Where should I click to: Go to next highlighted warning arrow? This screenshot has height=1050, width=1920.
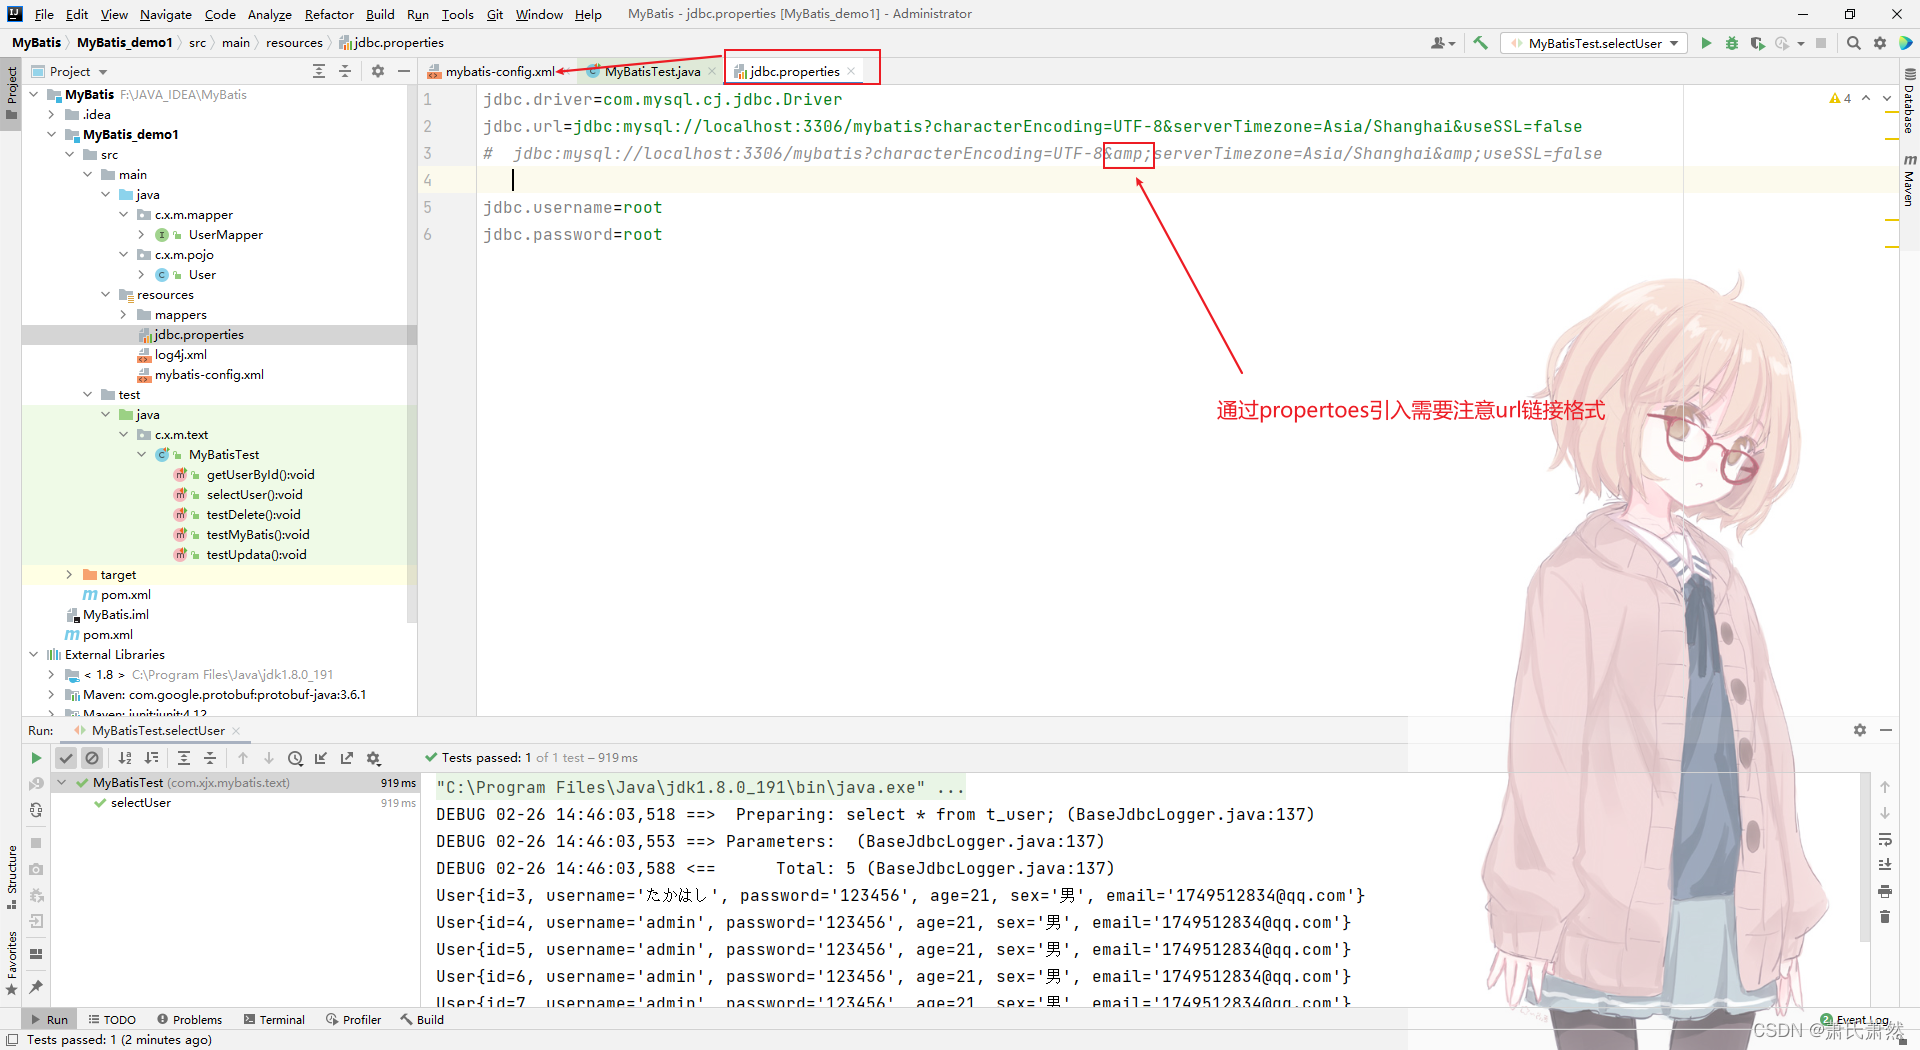pos(1887,98)
